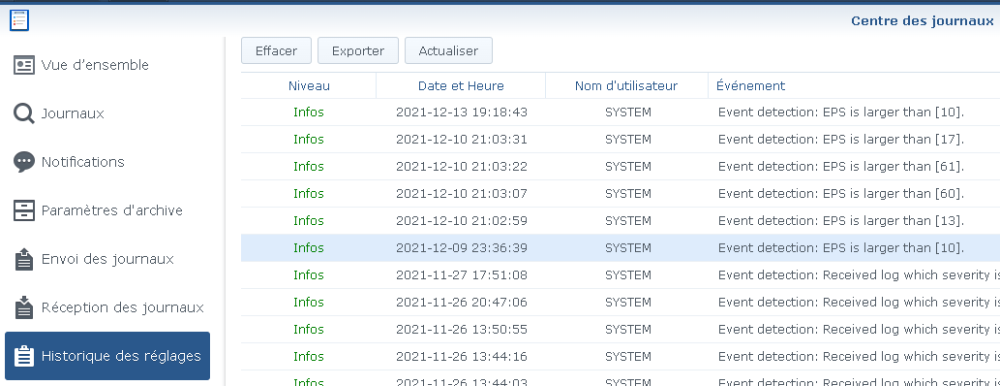Click the Log Center app icon in title bar
1000x386 pixels.
[x=19, y=20]
